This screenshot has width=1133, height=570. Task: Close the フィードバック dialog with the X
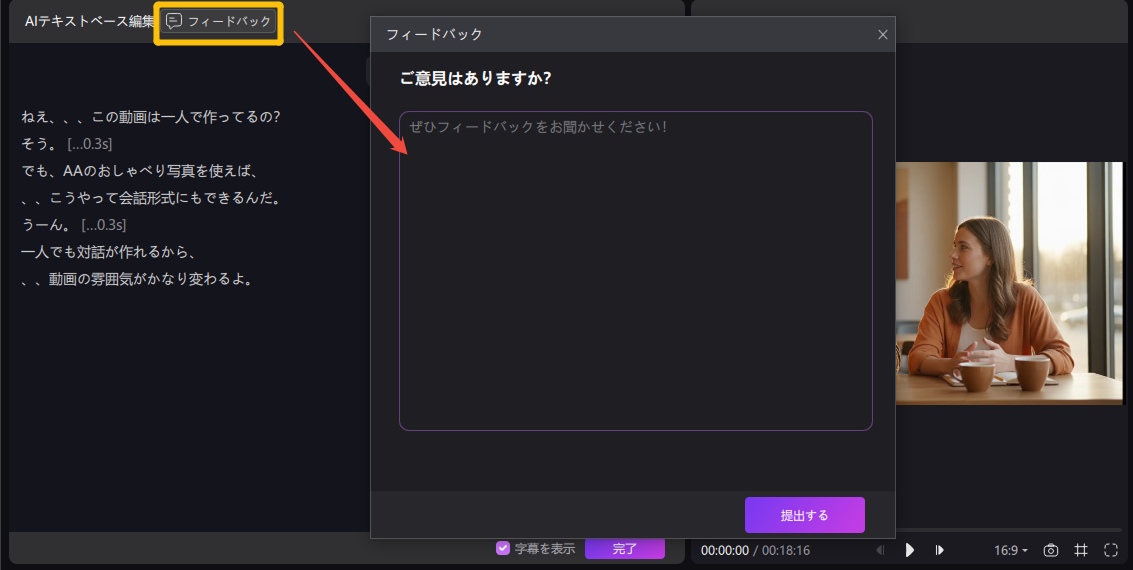[x=882, y=35]
